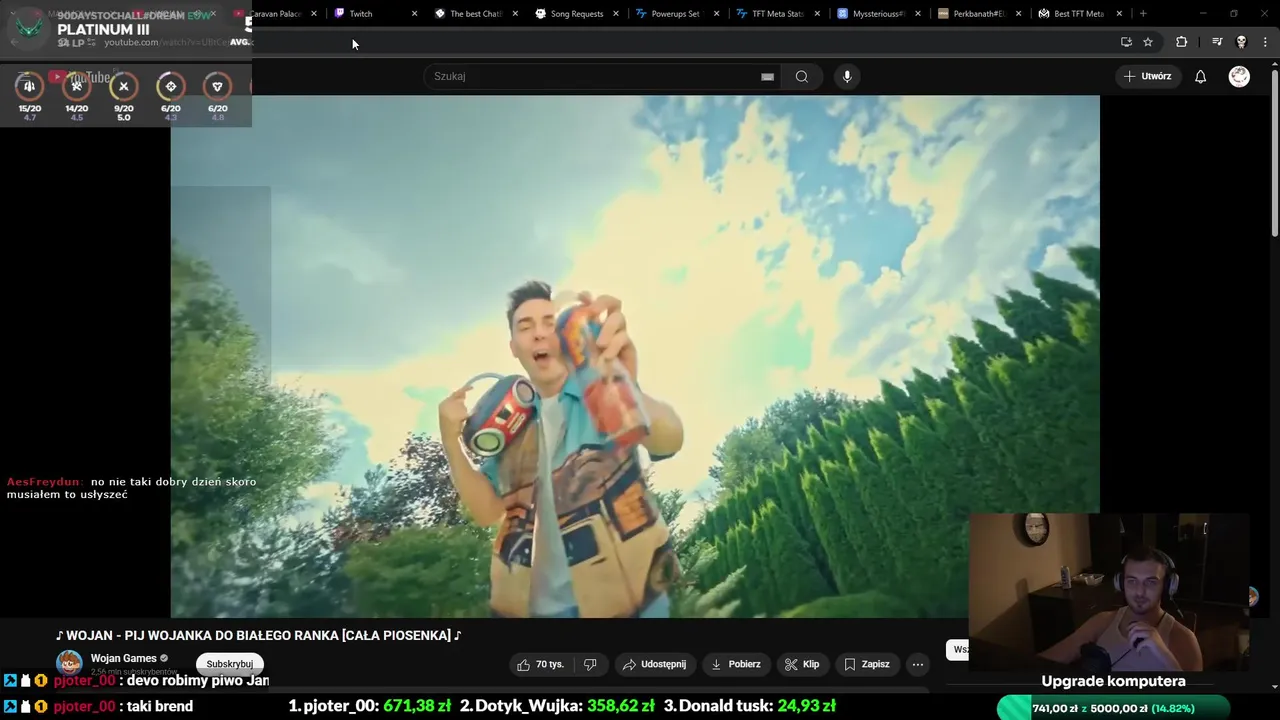The width and height of the screenshot is (1280, 720).
Task: Share the video via Udostępnij
Action: 654,664
